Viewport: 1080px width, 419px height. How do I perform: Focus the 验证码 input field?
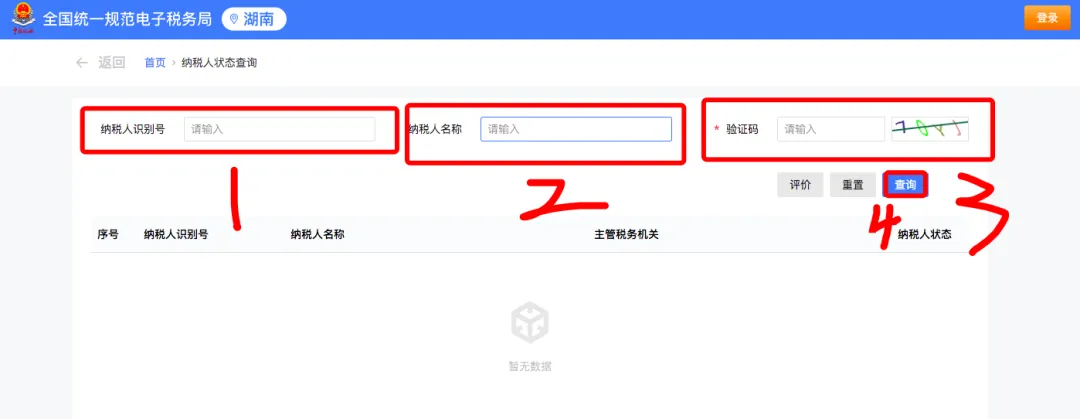(831, 129)
